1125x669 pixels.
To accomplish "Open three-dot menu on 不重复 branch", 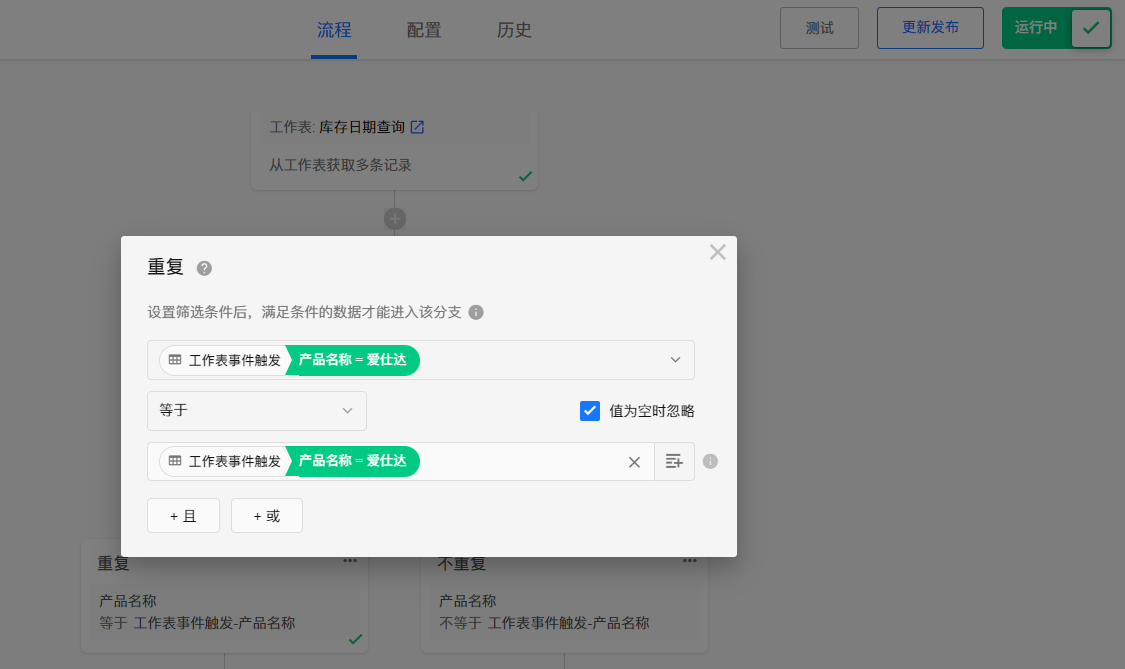I will point(690,561).
